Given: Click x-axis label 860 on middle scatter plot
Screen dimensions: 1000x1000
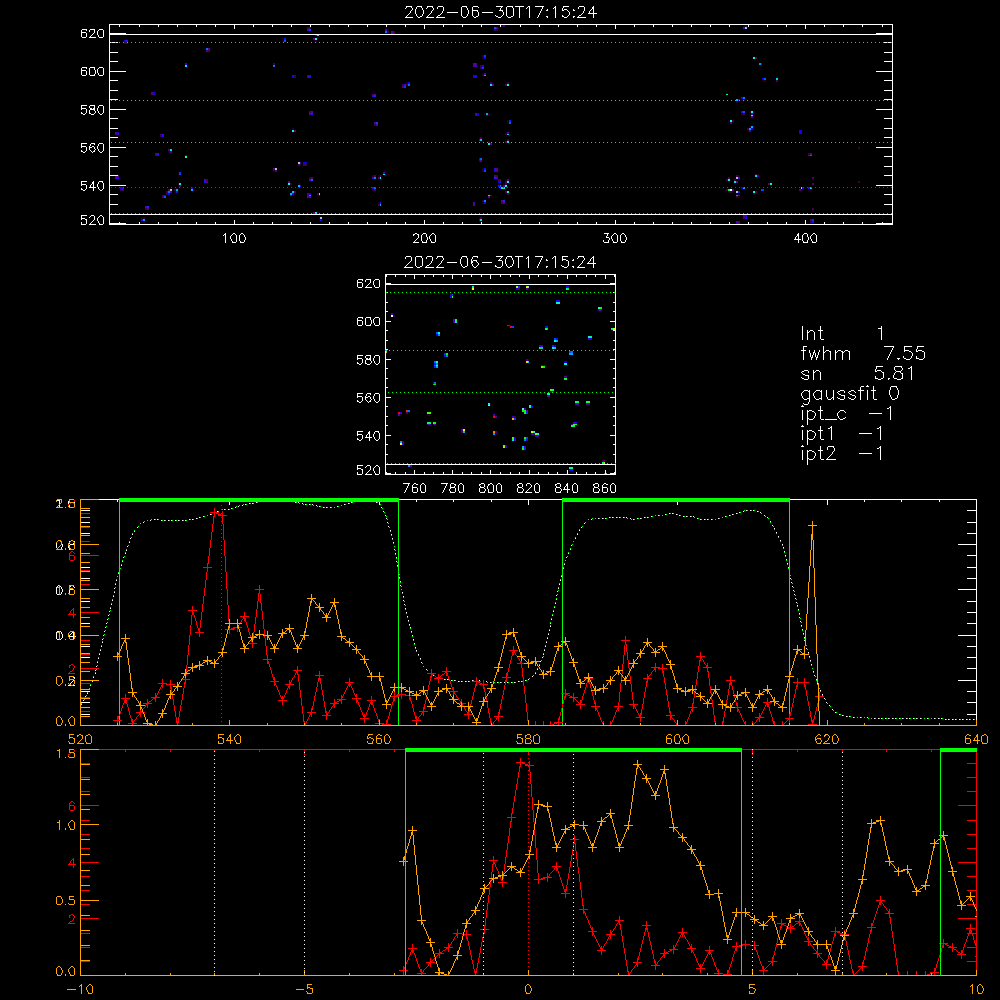Looking at the screenshot, I should (605, 489).
